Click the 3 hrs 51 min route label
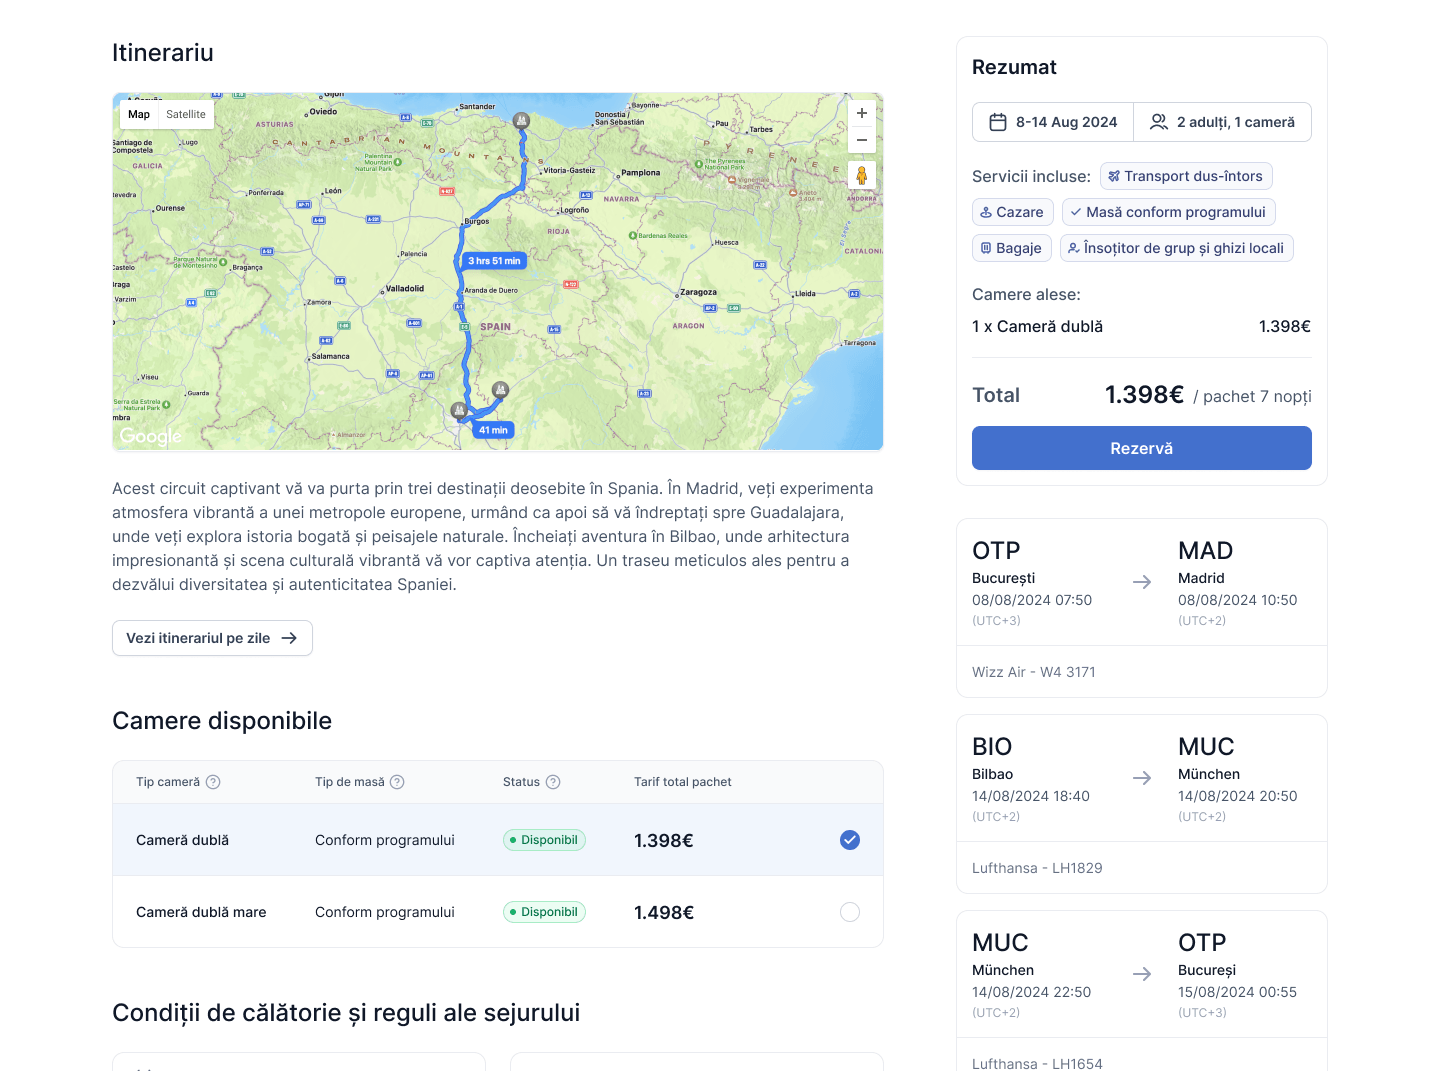 coord(494,261)
